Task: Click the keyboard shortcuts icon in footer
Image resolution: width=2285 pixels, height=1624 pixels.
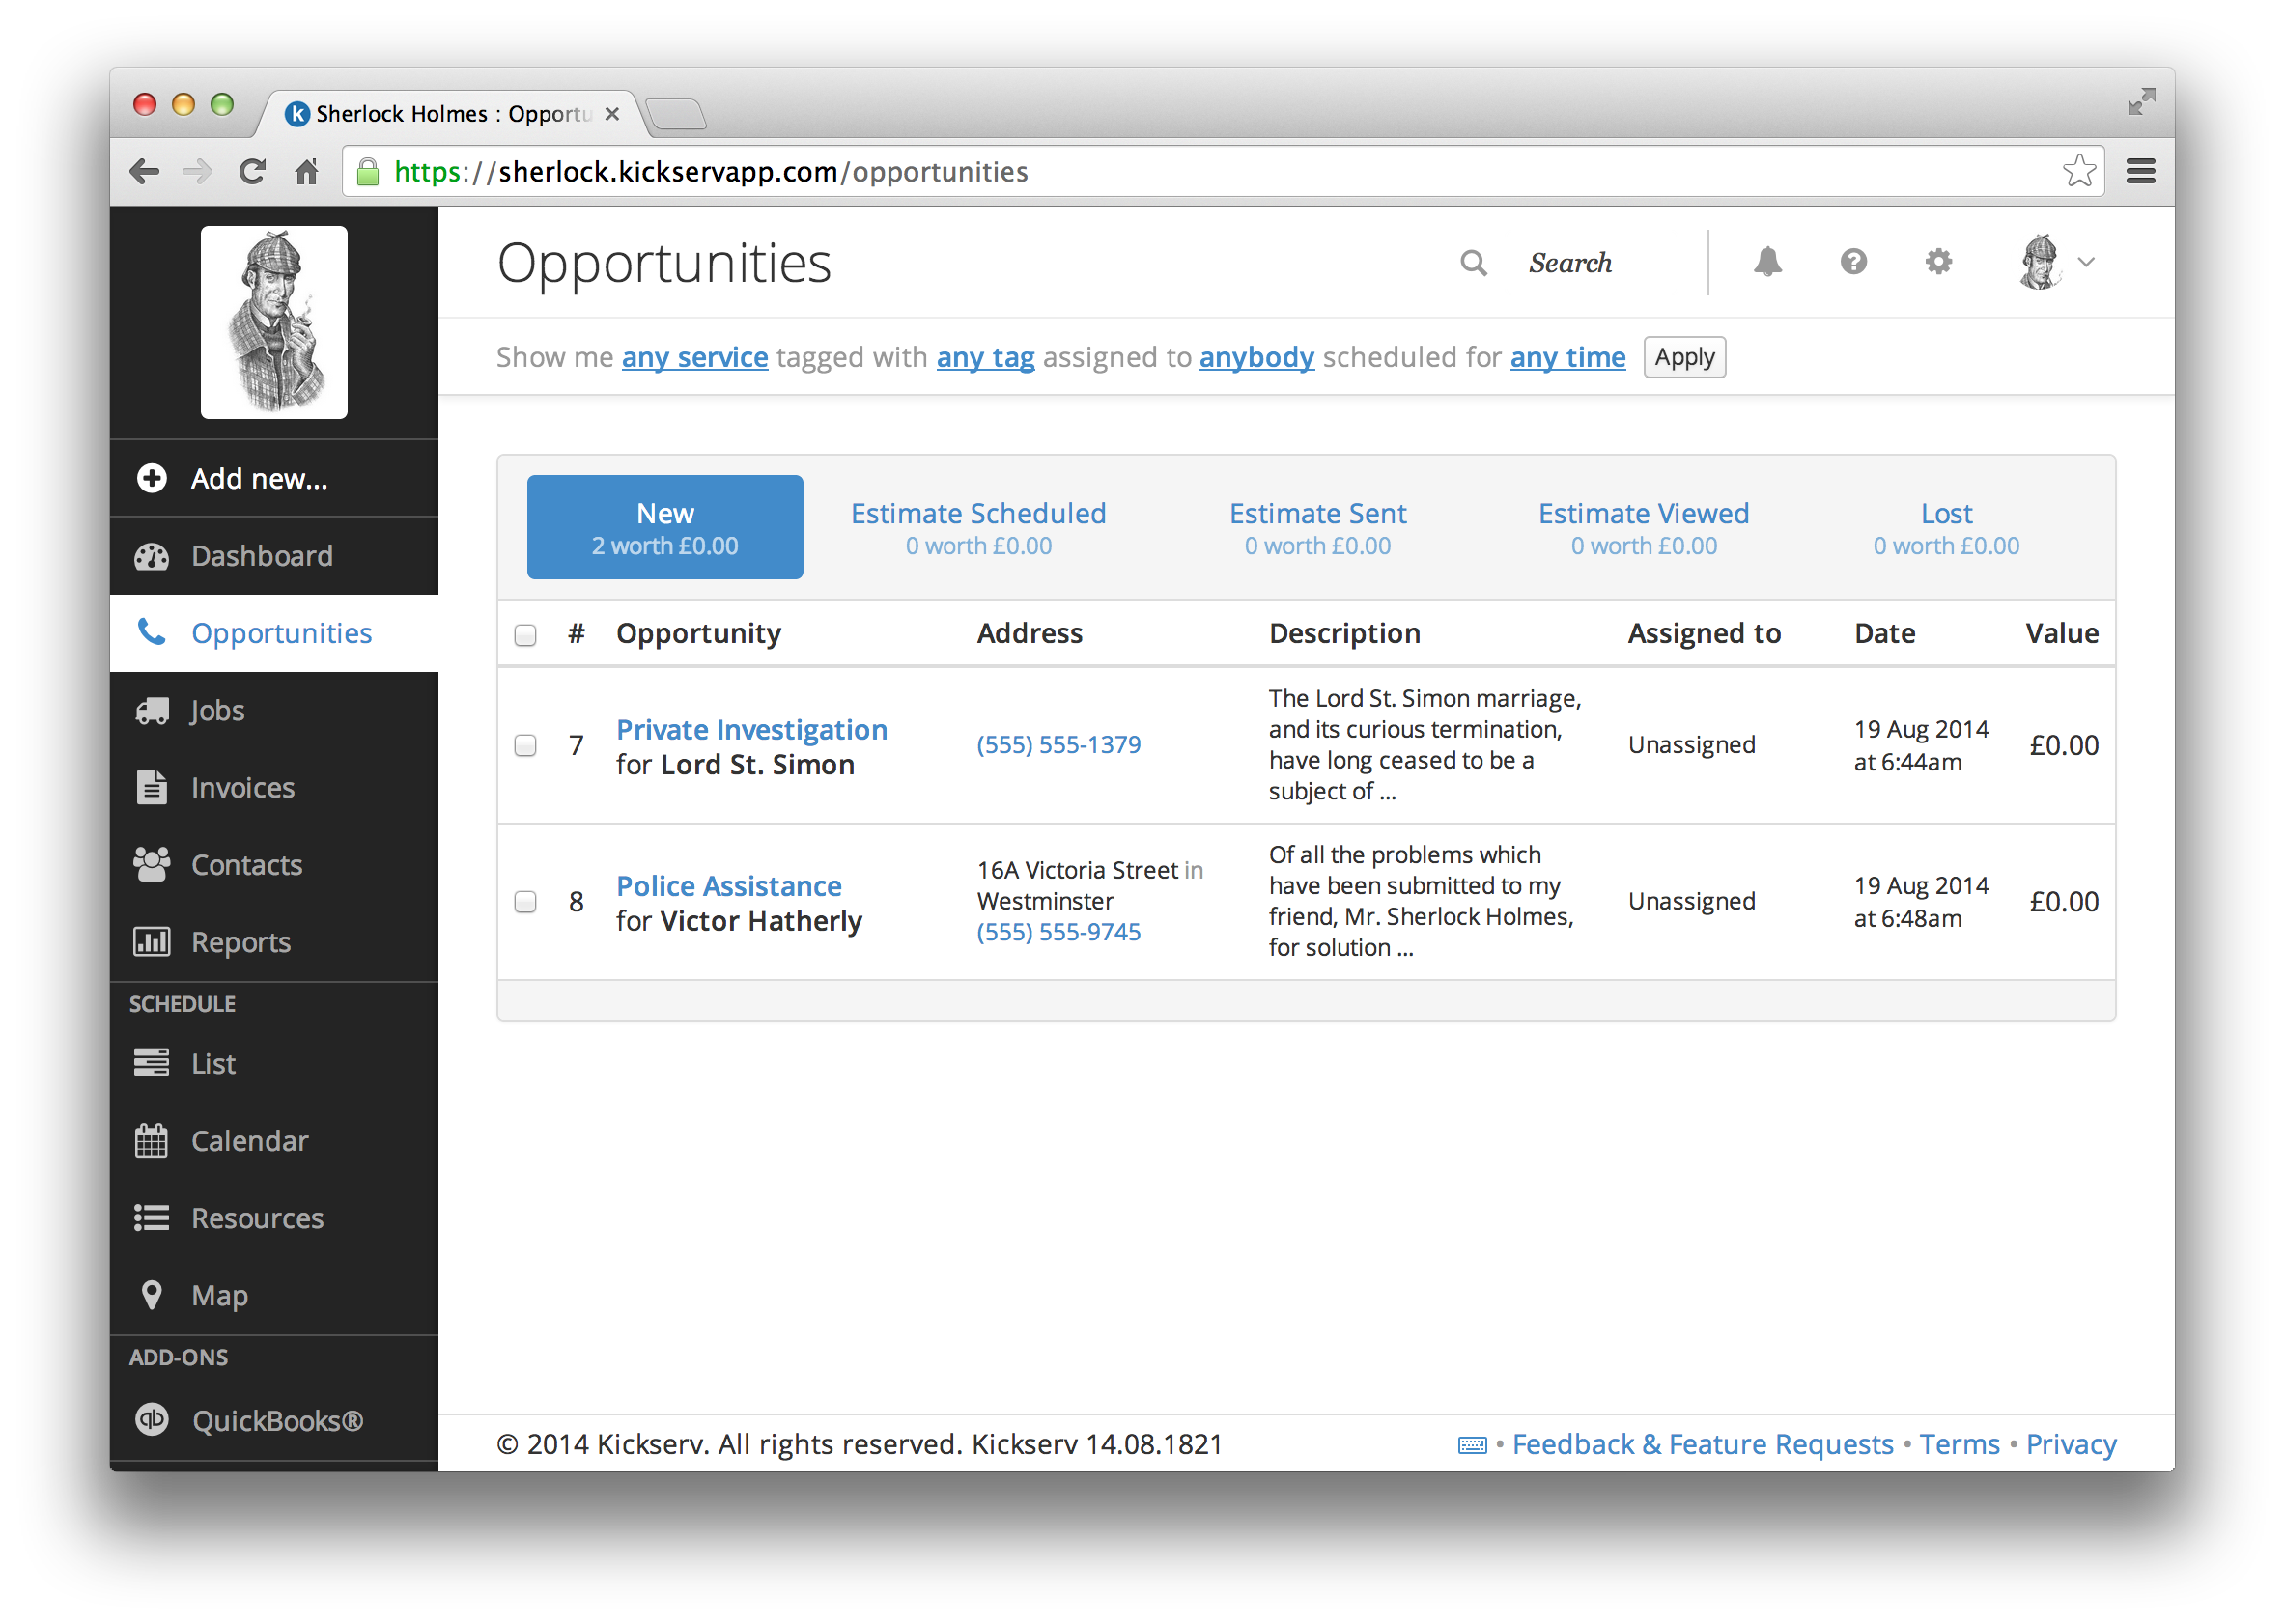Action: click(x=1472, y=1445)
